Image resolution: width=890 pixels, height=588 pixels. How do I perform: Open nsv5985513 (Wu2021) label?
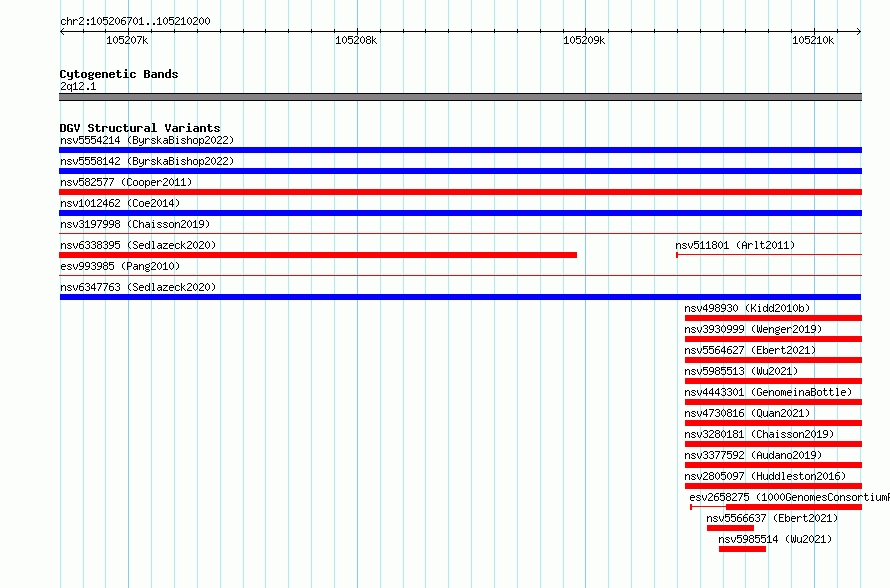pos(741,371)
